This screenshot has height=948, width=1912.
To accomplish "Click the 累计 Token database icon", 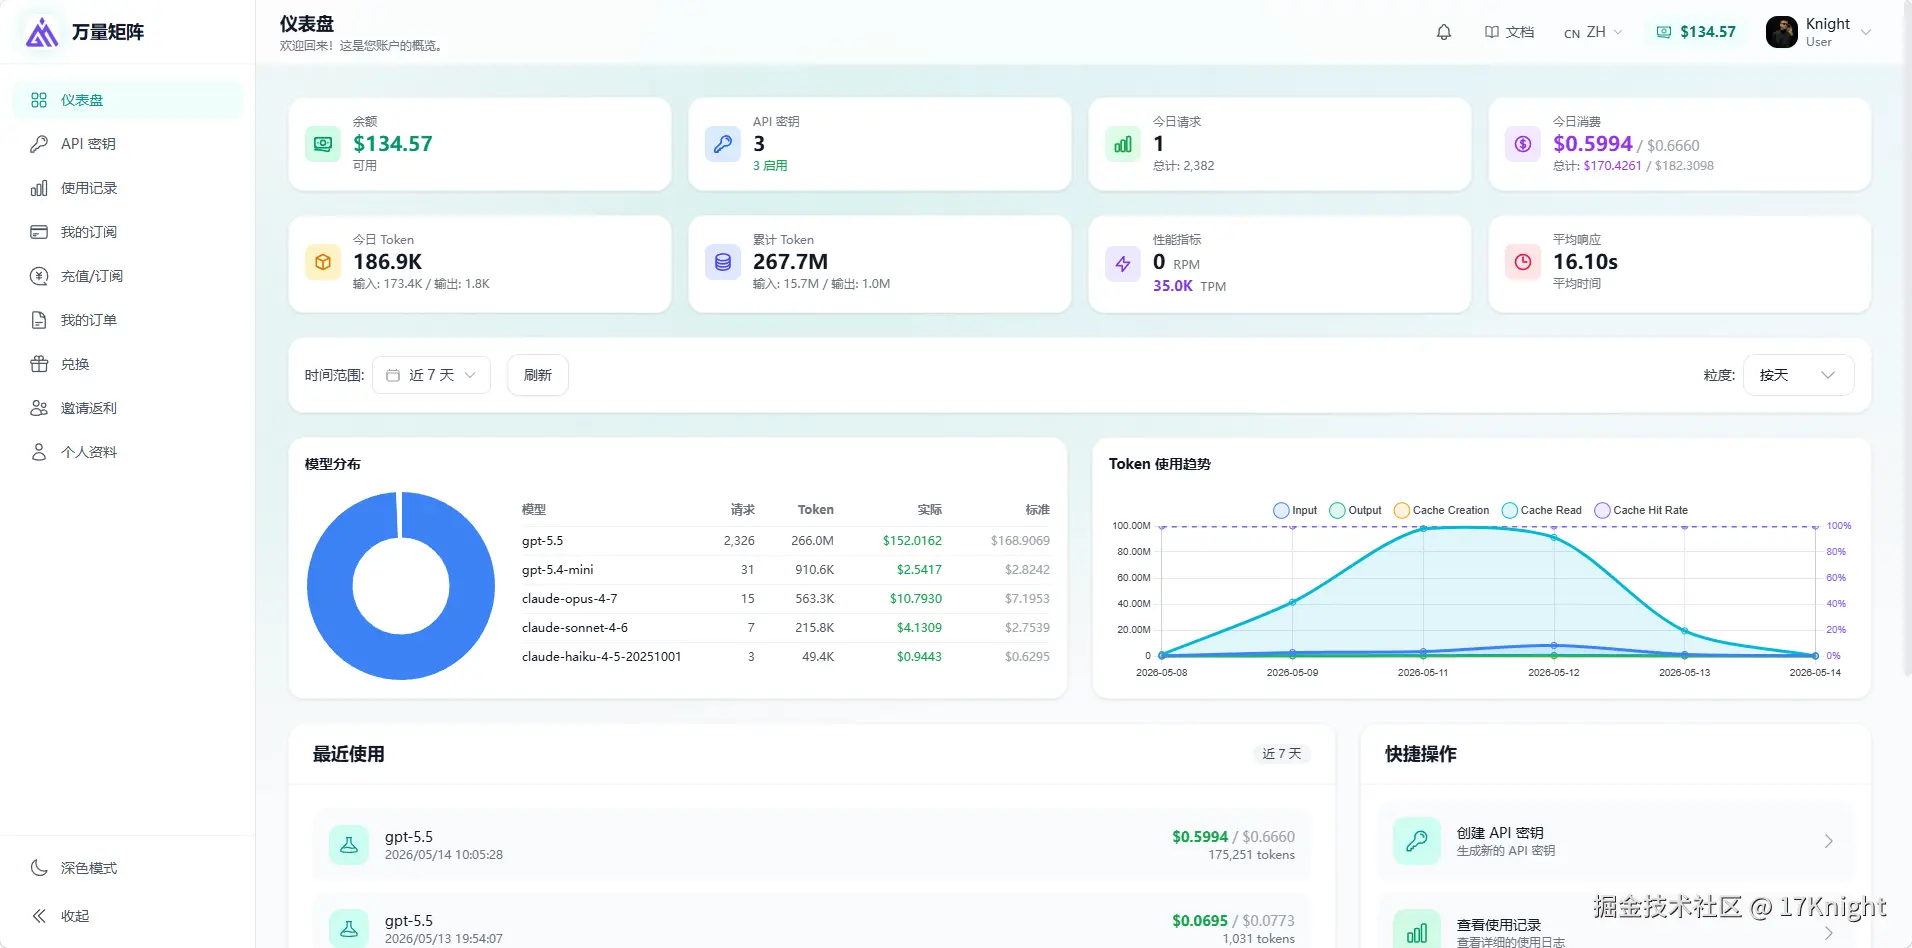I will [x=723, y=262].
